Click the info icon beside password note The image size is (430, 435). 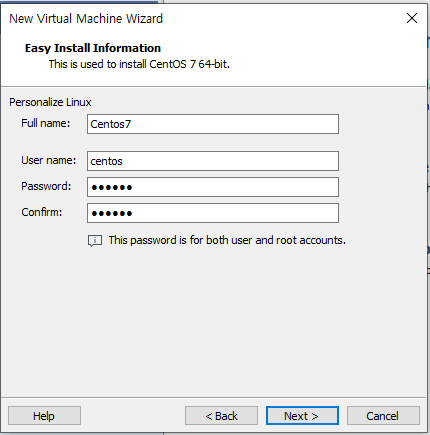(x=95, y=240)
